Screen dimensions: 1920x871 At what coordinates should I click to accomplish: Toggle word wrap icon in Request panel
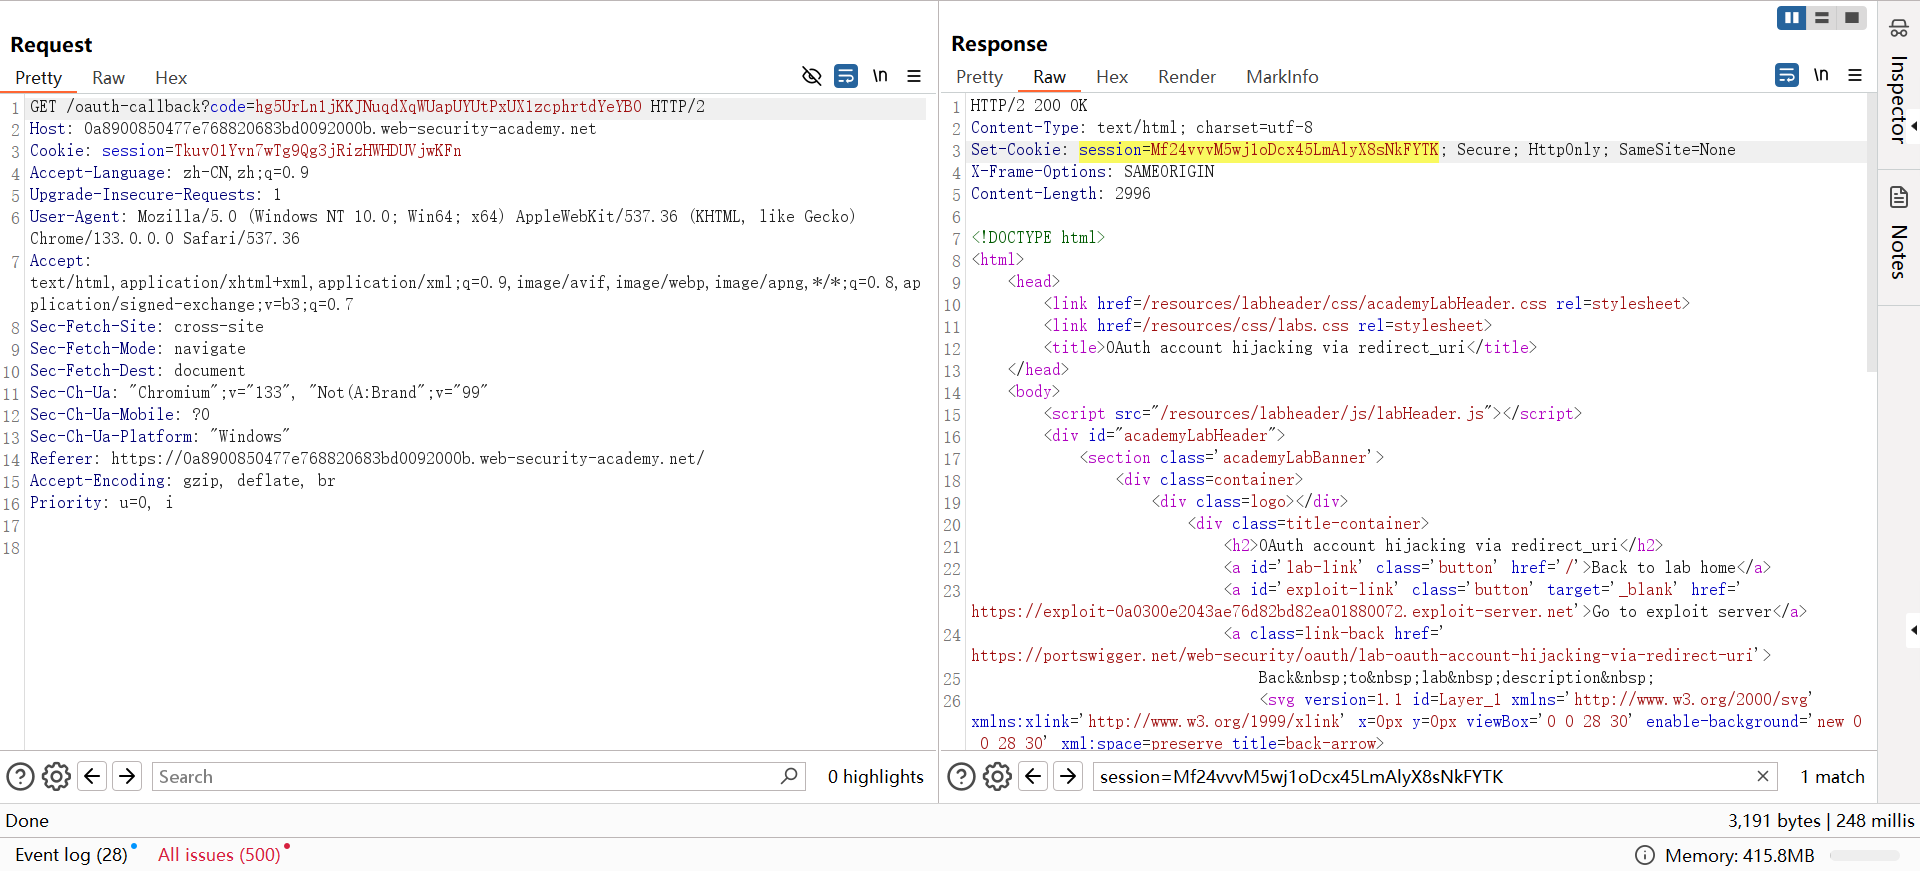point(846,76)
